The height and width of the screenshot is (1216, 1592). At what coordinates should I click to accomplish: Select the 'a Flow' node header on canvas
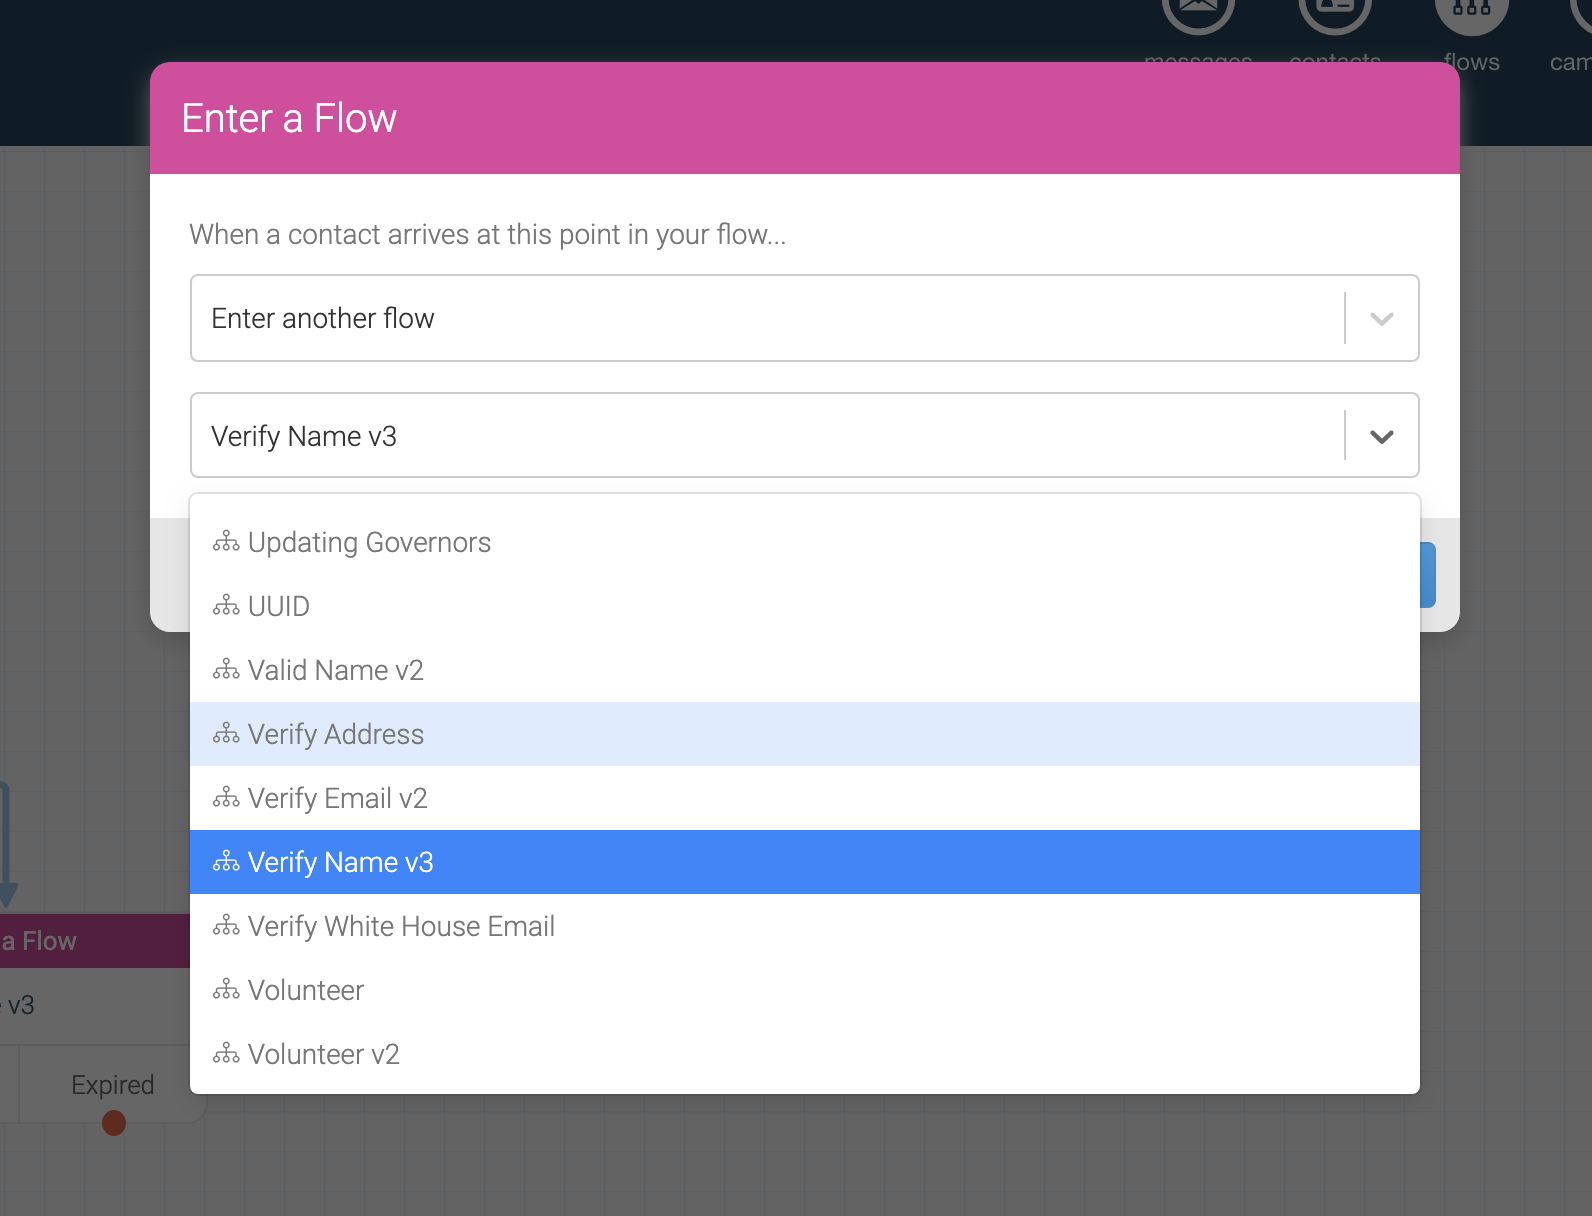[95, 941]
